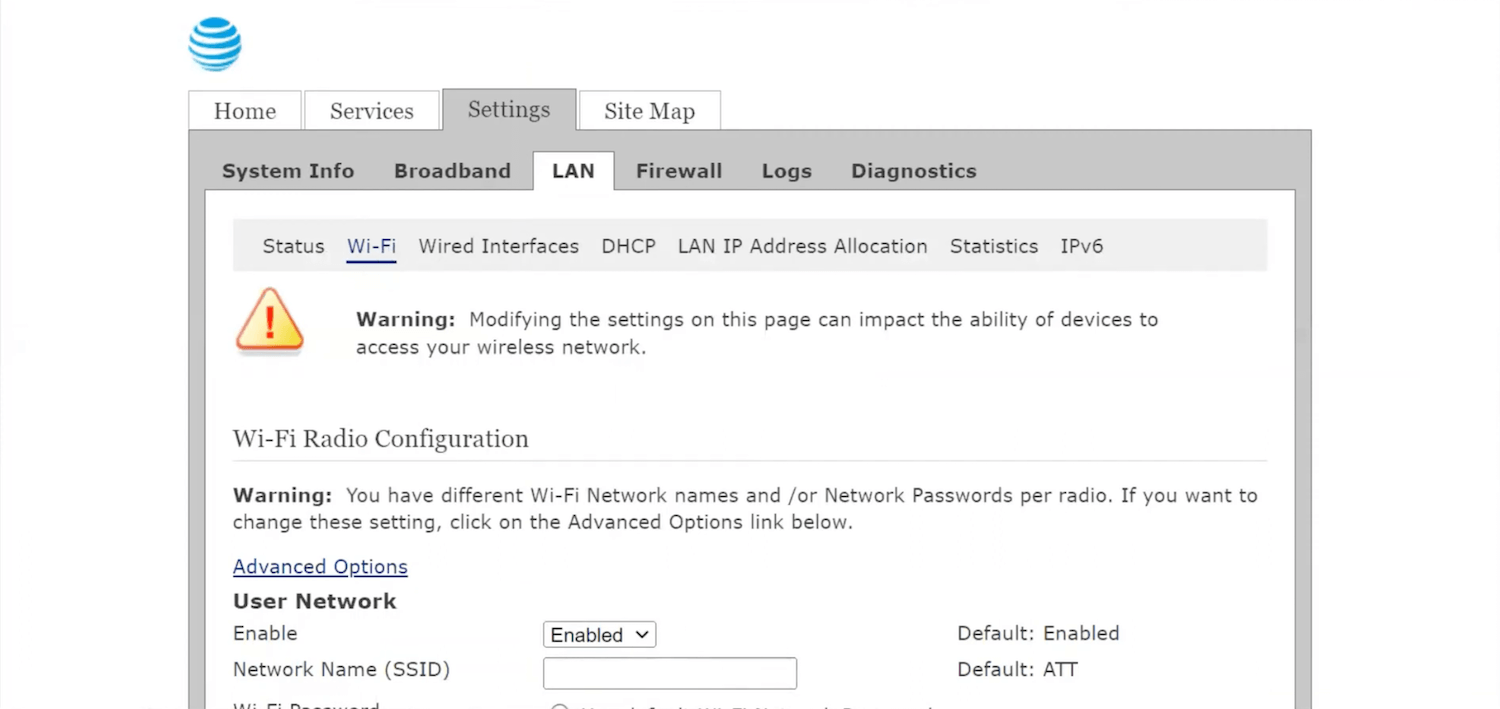Expand the User Network Enable dropdown
This screenshot has width=1500, height=709.
(599, 635)
